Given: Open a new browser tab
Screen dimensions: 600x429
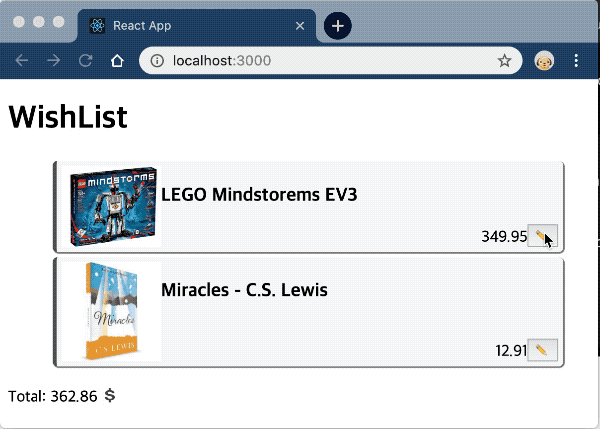Looking at the screenshot, I should [338, 26].
